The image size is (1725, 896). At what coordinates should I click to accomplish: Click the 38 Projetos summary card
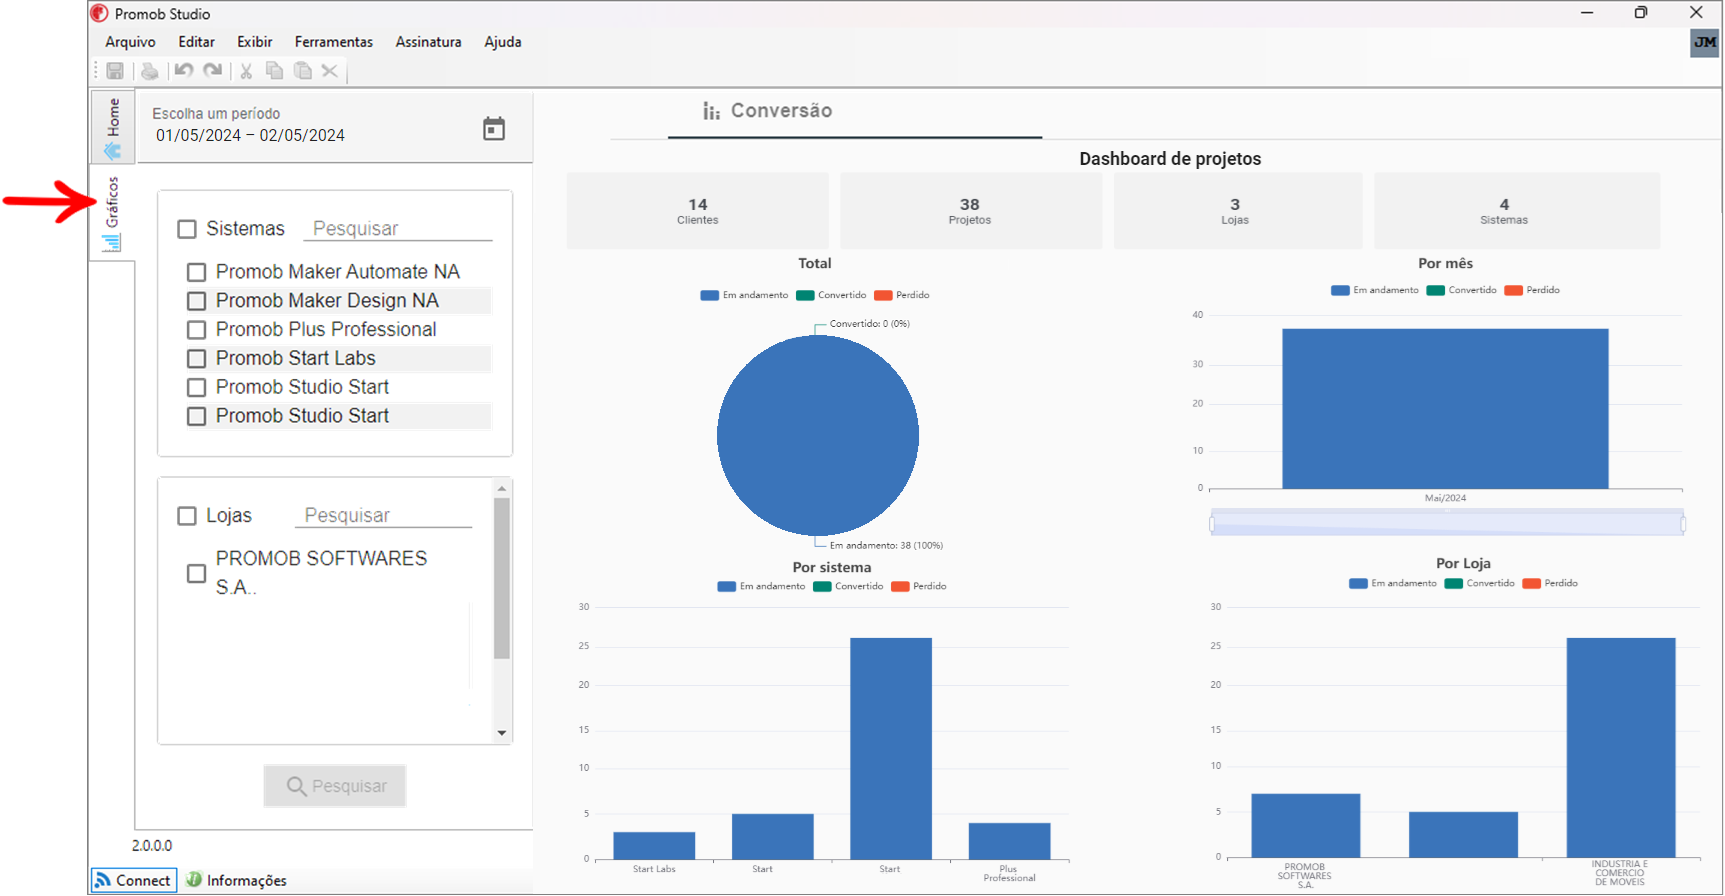970,211
